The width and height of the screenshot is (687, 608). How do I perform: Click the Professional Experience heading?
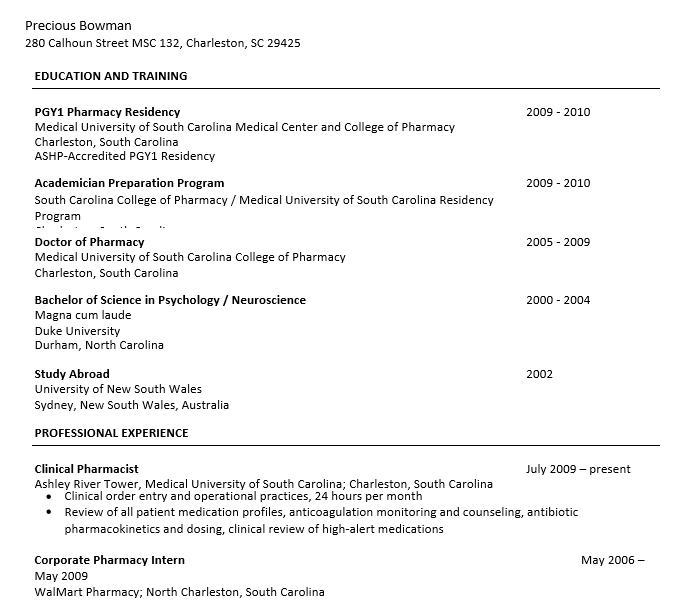click(111, 433)
